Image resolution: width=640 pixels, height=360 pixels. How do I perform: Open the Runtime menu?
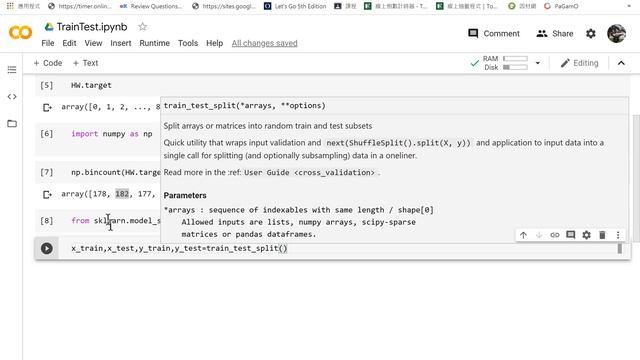pos(154,43)
